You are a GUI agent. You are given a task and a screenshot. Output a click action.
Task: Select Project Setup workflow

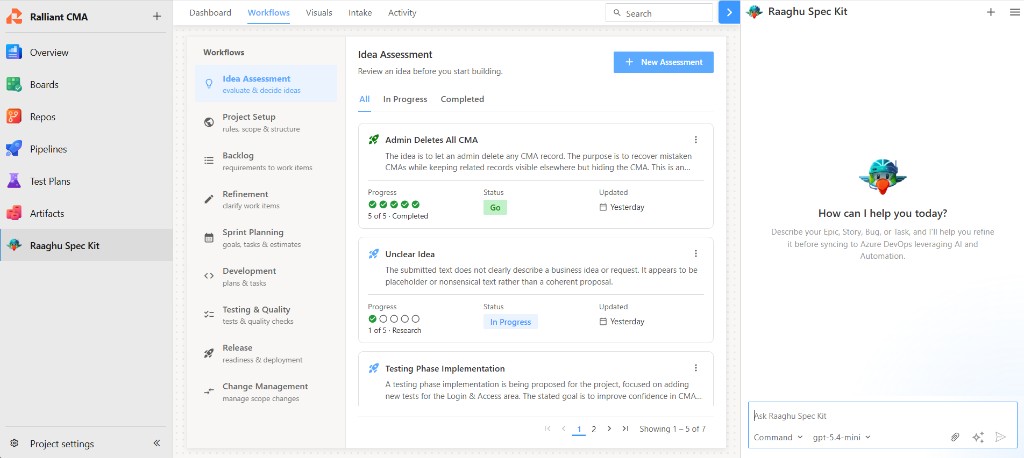[x=266, y=122]
